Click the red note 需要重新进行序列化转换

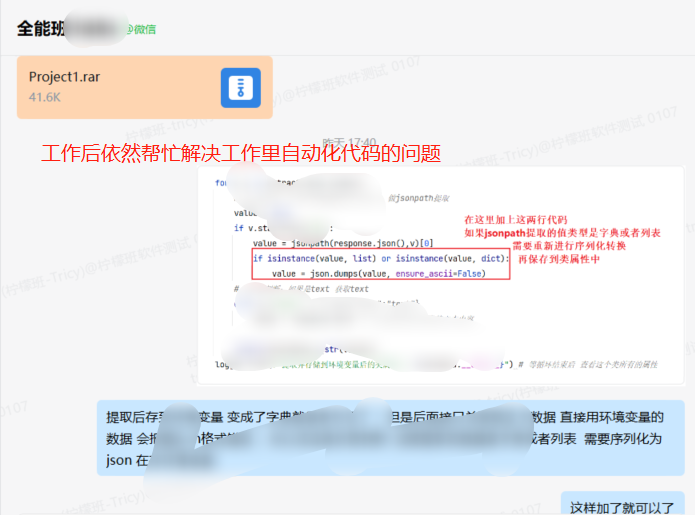click(x=569, y=246)
